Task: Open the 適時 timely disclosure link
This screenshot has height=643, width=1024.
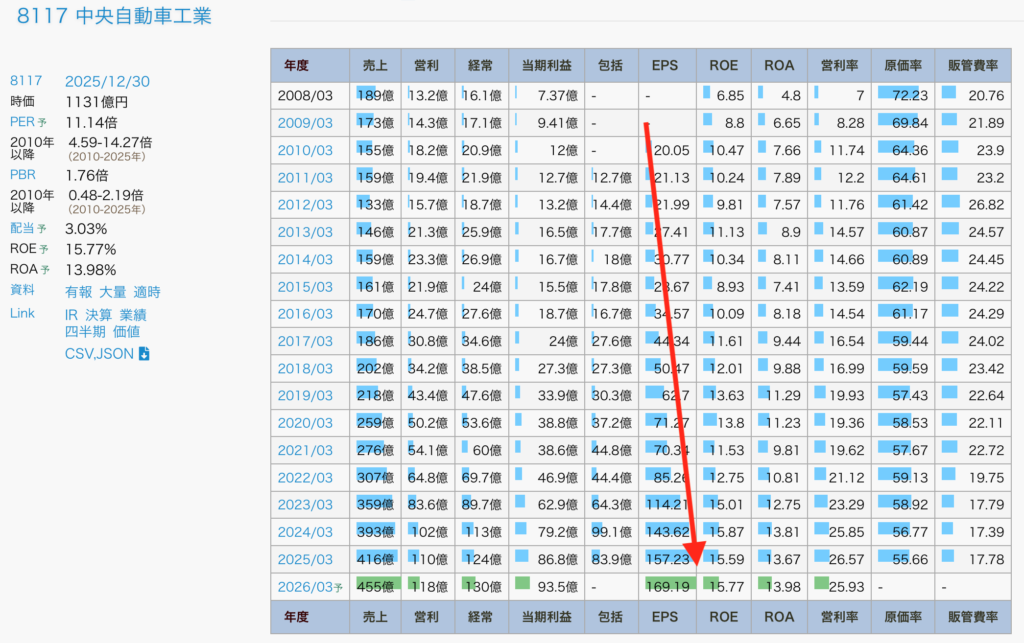Action: [146, 292]
